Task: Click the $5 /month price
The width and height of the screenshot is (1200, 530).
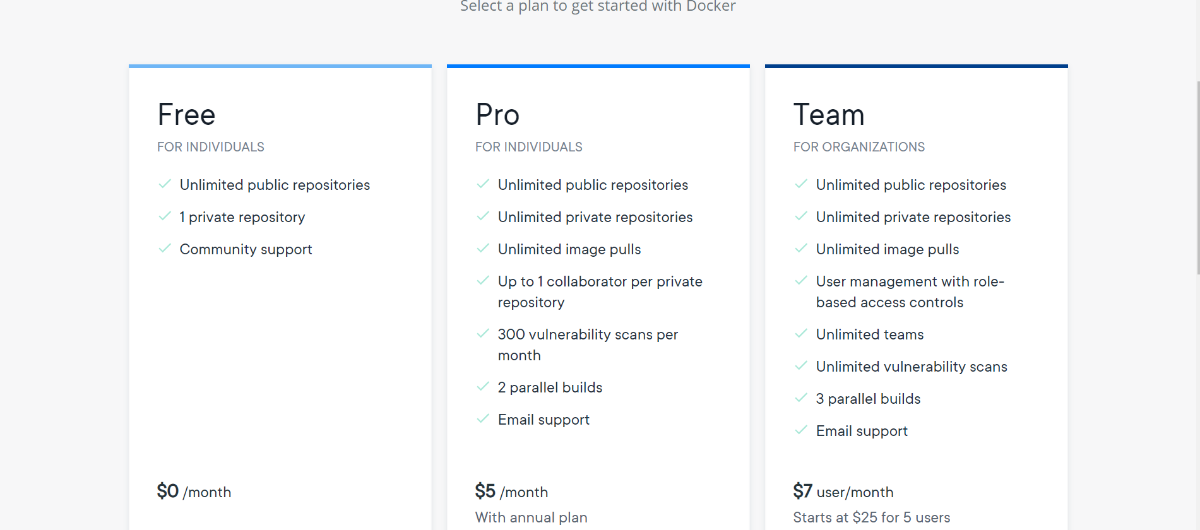Action: [x=511, y=491]
